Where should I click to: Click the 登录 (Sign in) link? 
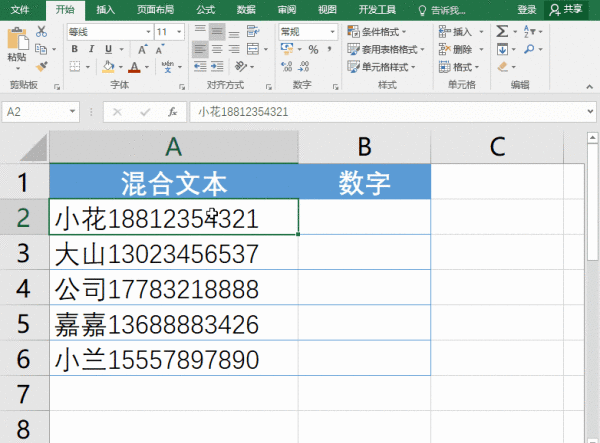tap(528, 9)
